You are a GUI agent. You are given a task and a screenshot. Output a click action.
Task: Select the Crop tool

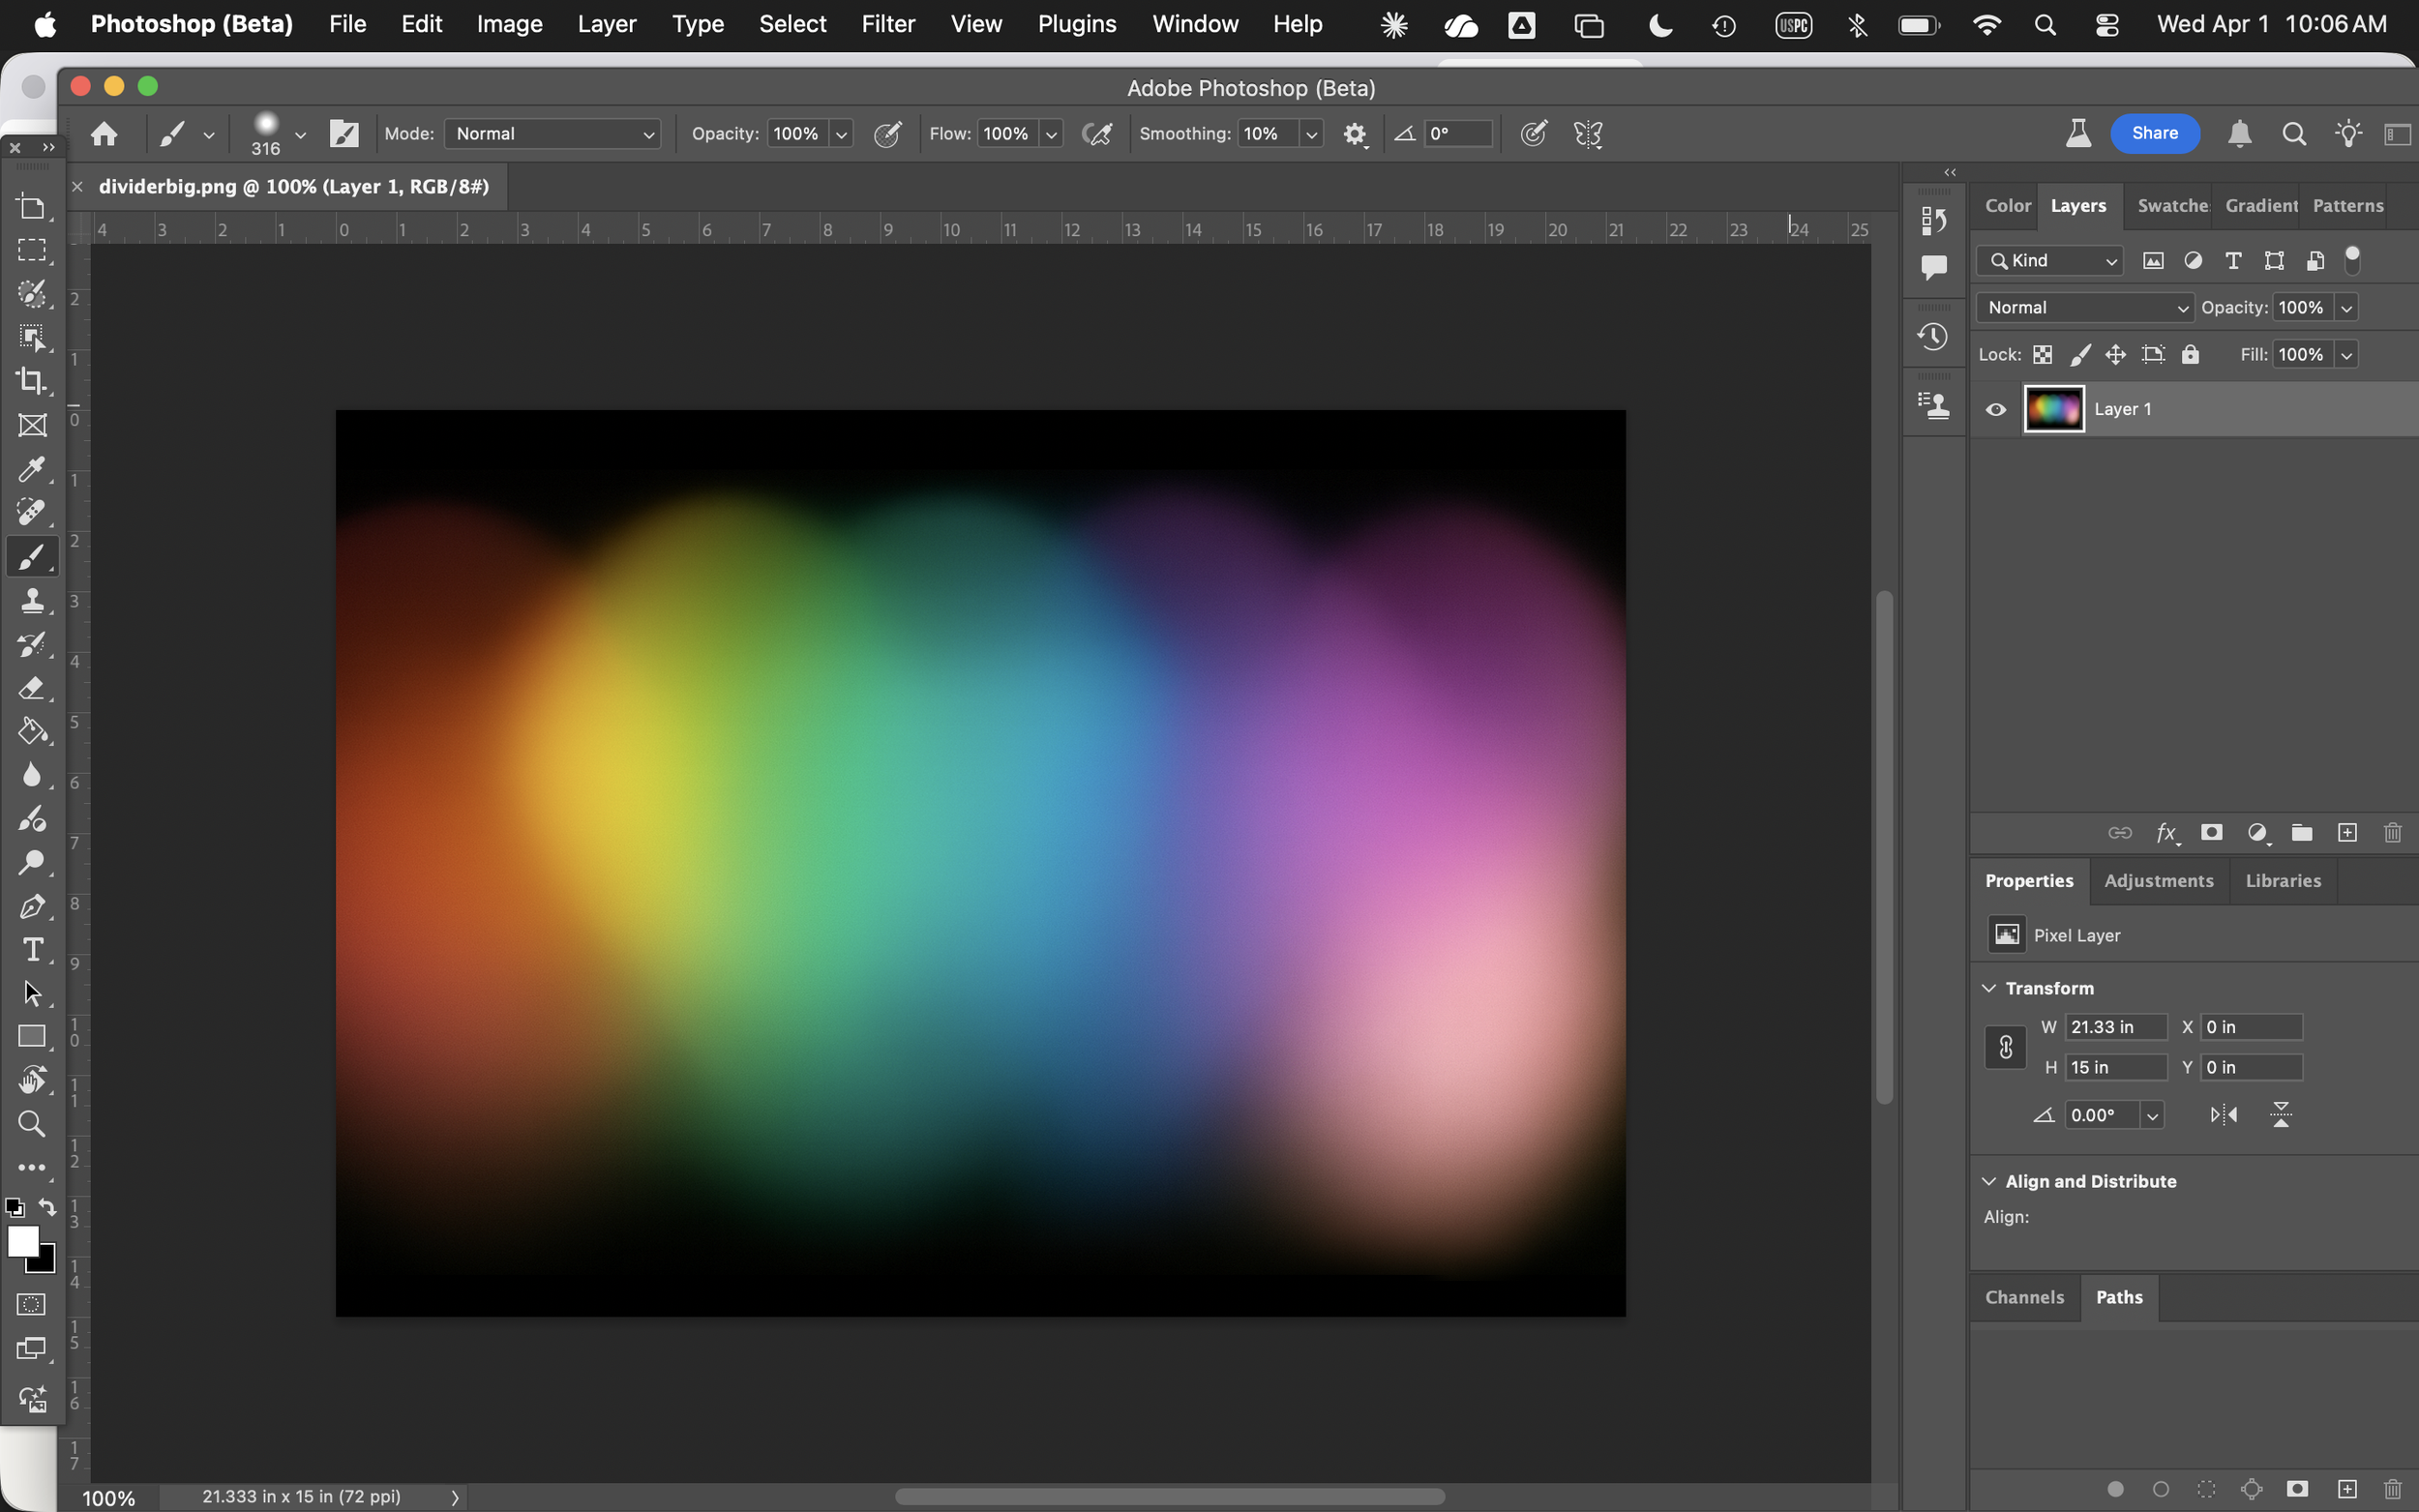click(32, 380)
